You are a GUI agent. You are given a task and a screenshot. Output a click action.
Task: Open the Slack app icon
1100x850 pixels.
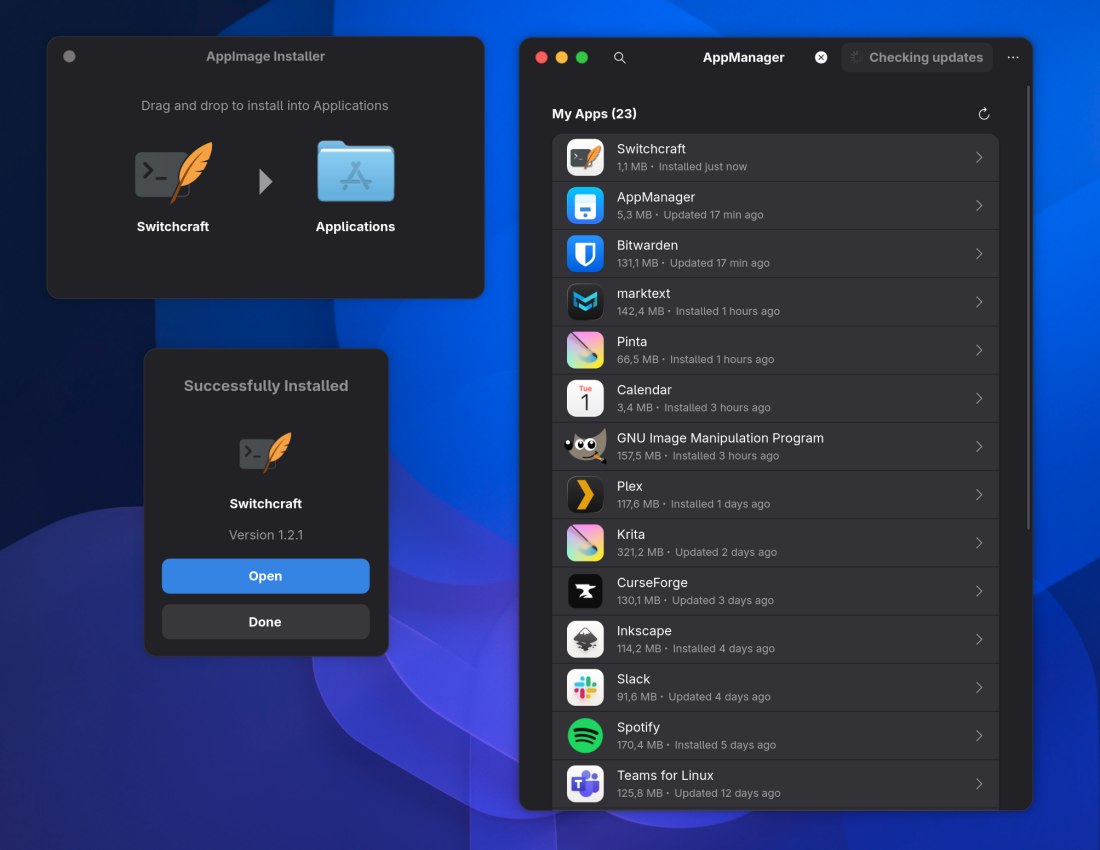585,687
